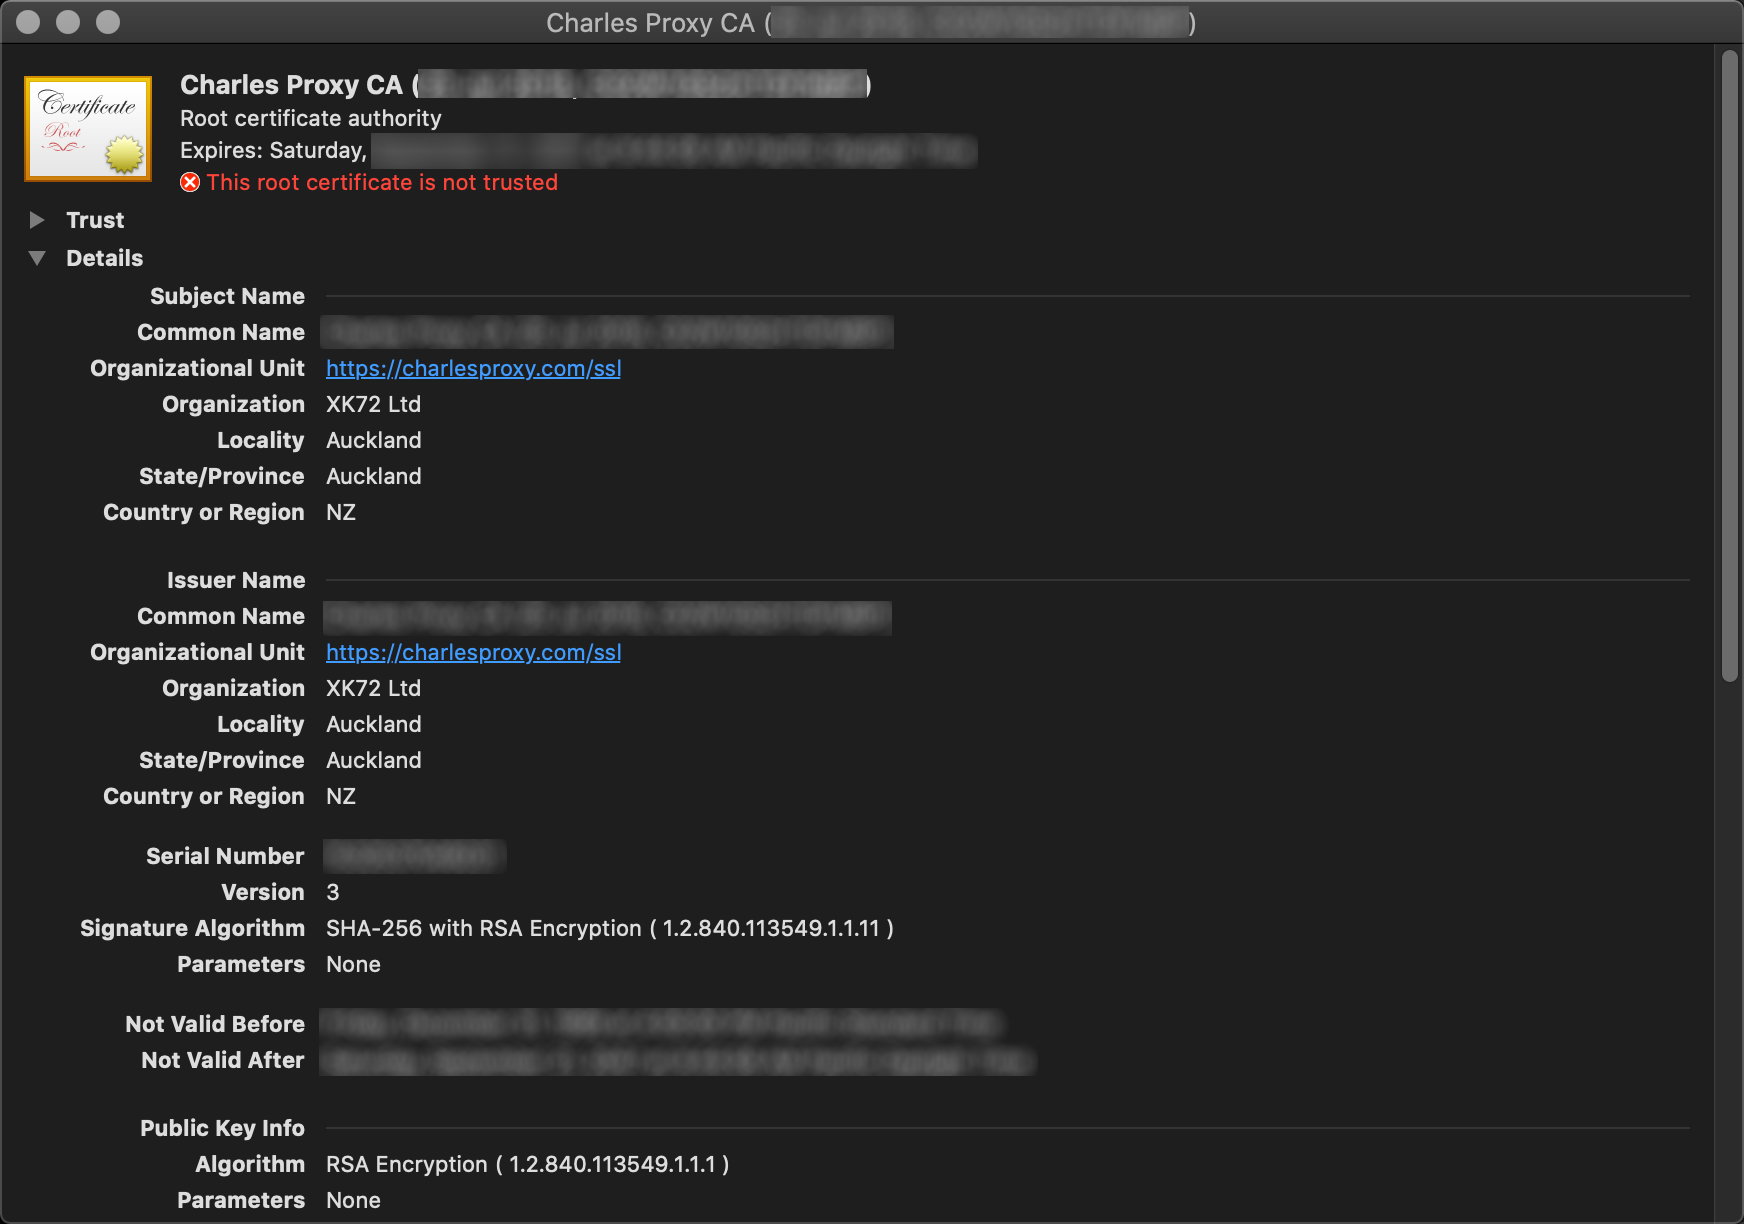This screenshot has height=1224, width=1744.
Task: Click the root certificate icon image
Action: (x=88, y=129)
